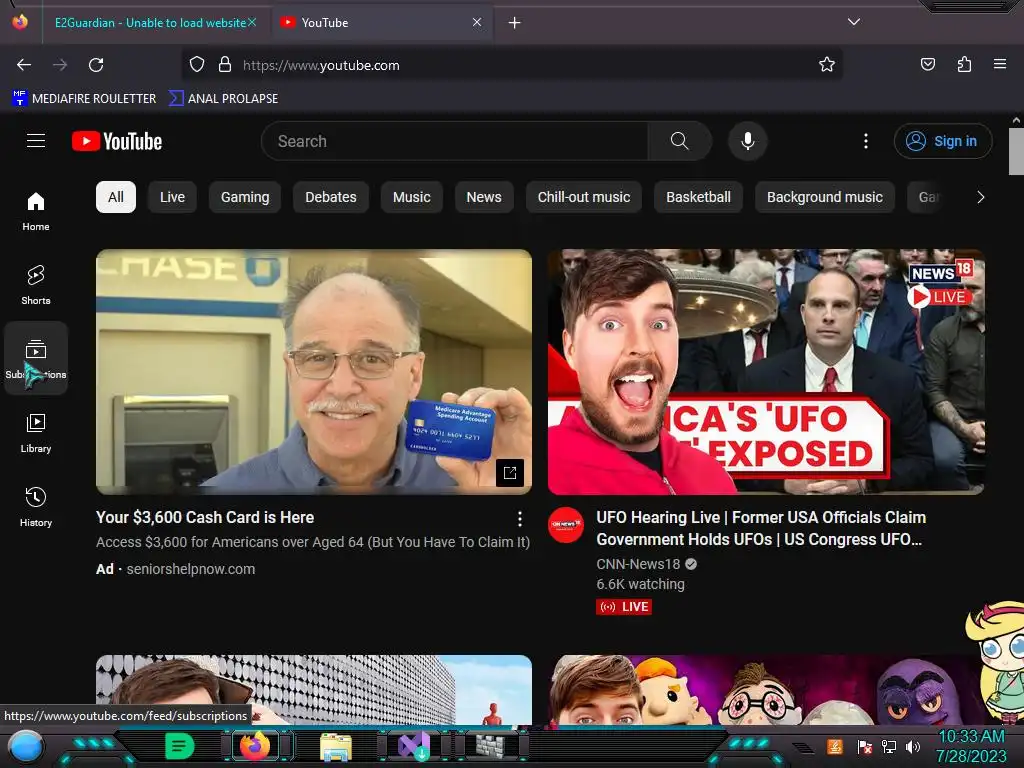
Task: Click CNN-News18 channel name
Action: pyautogui.click(x=638, y=564)
